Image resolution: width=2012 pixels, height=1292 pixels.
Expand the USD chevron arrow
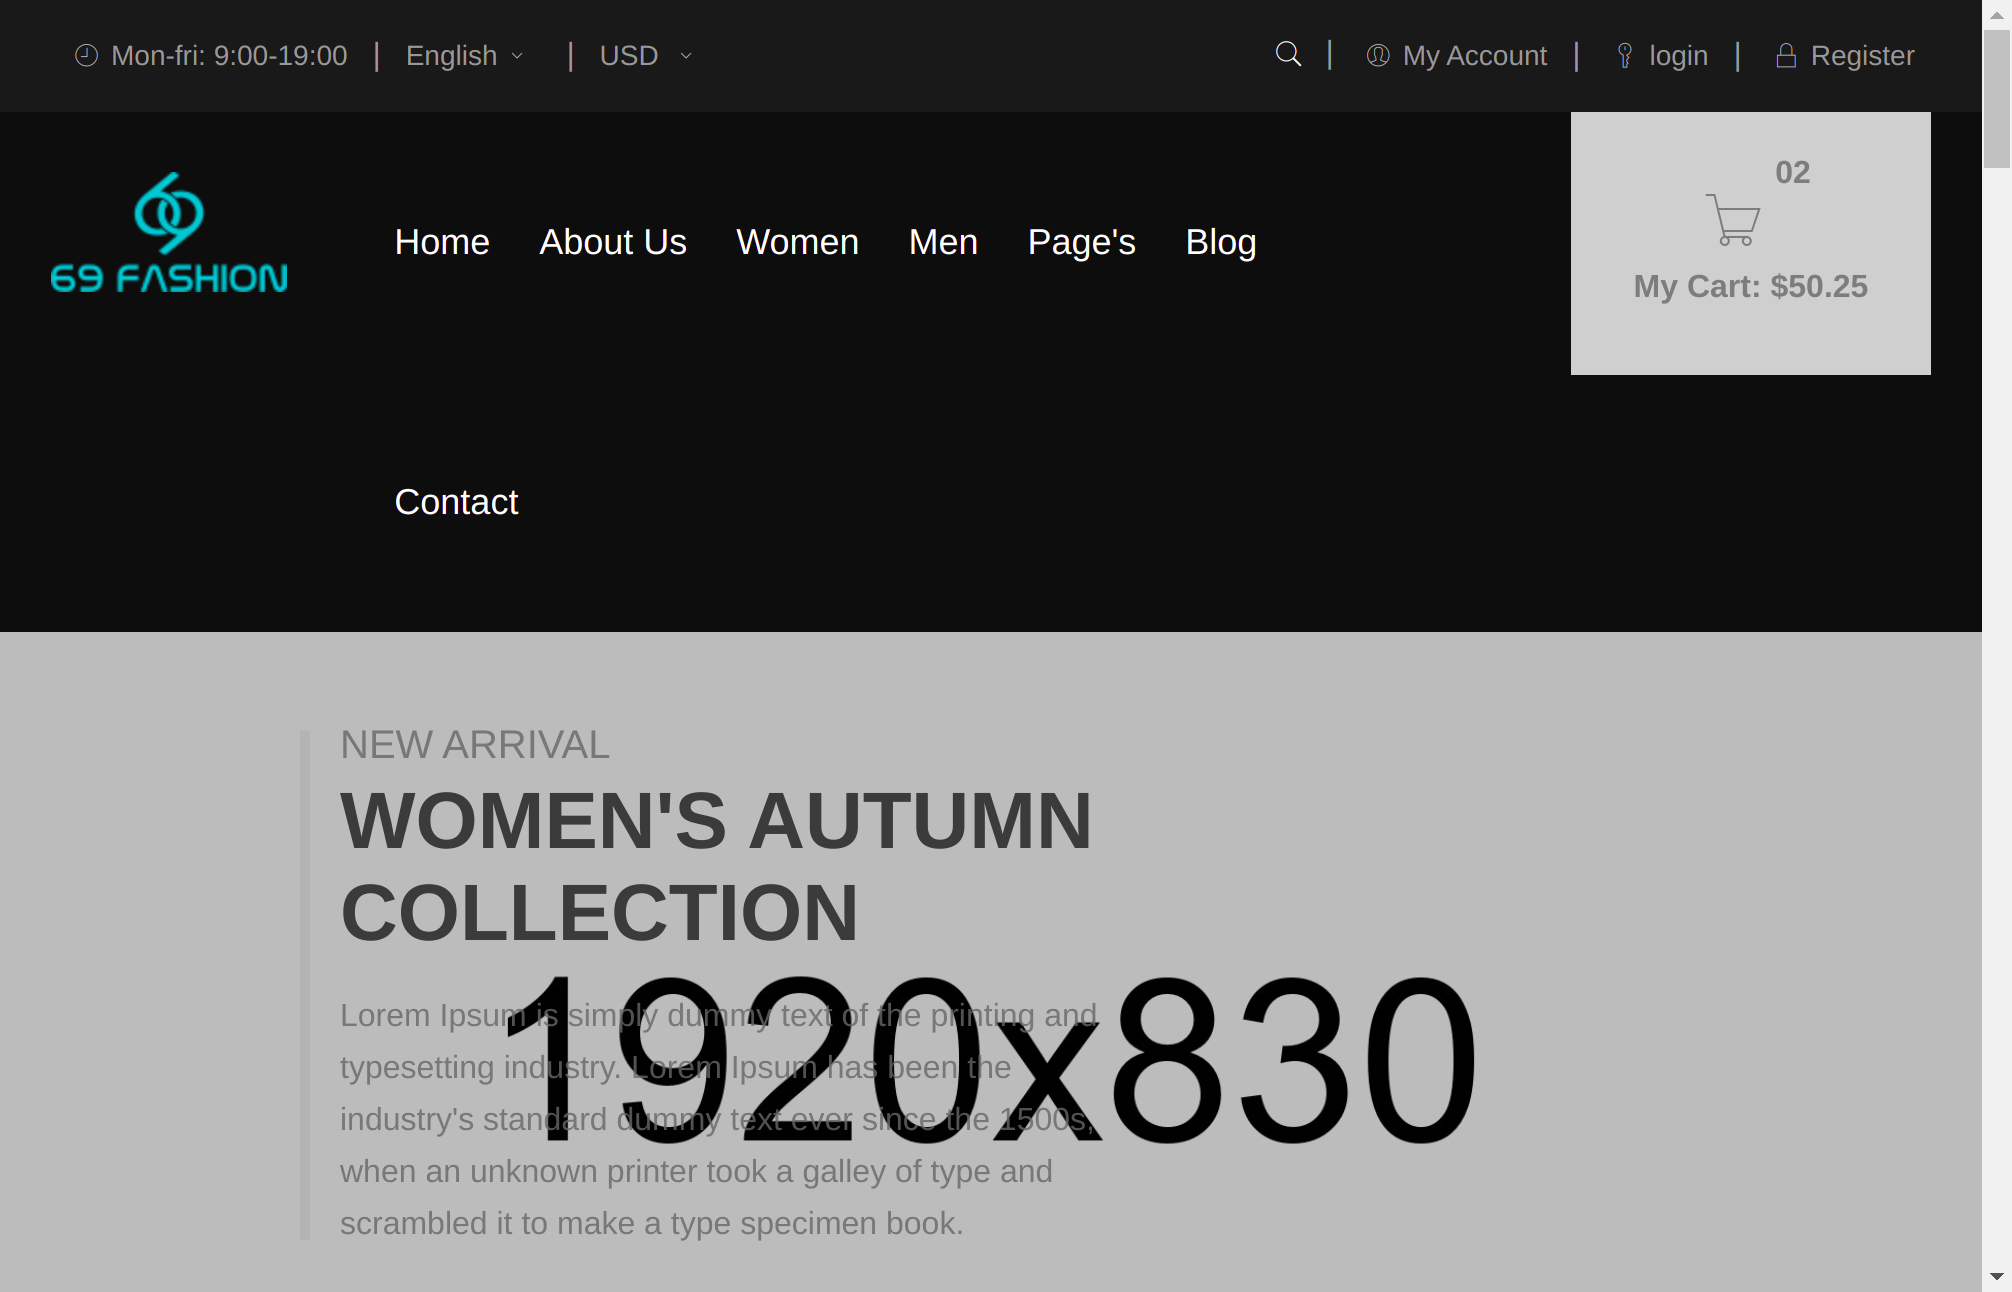(686, 56)
